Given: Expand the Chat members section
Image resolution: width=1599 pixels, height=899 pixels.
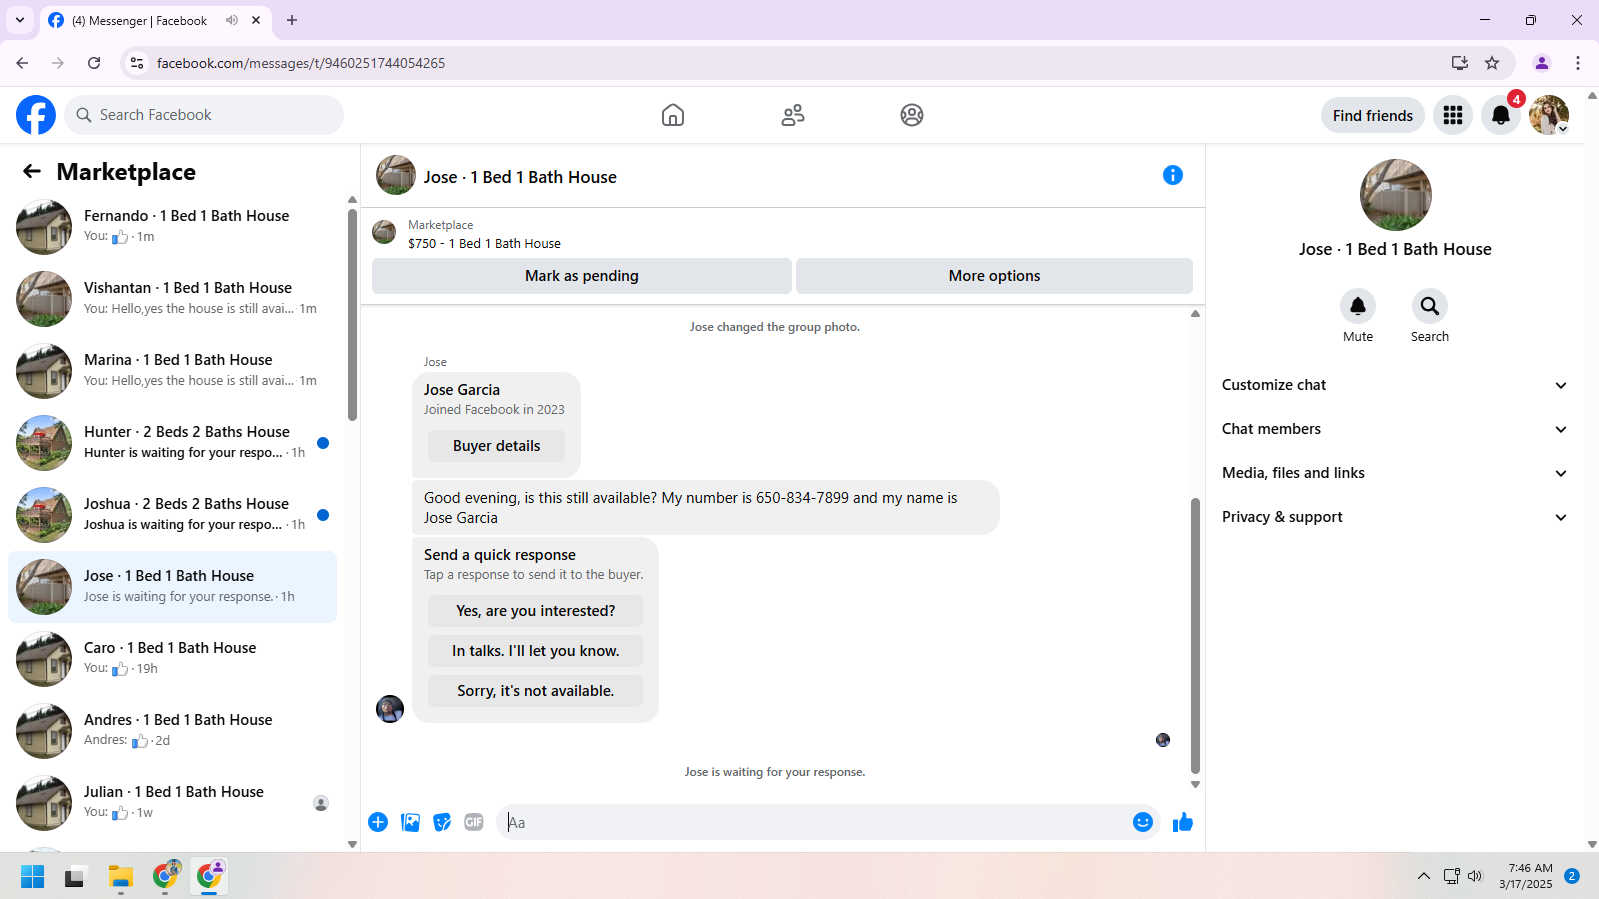Looking at the screenshot, I should click(1394, 429).
